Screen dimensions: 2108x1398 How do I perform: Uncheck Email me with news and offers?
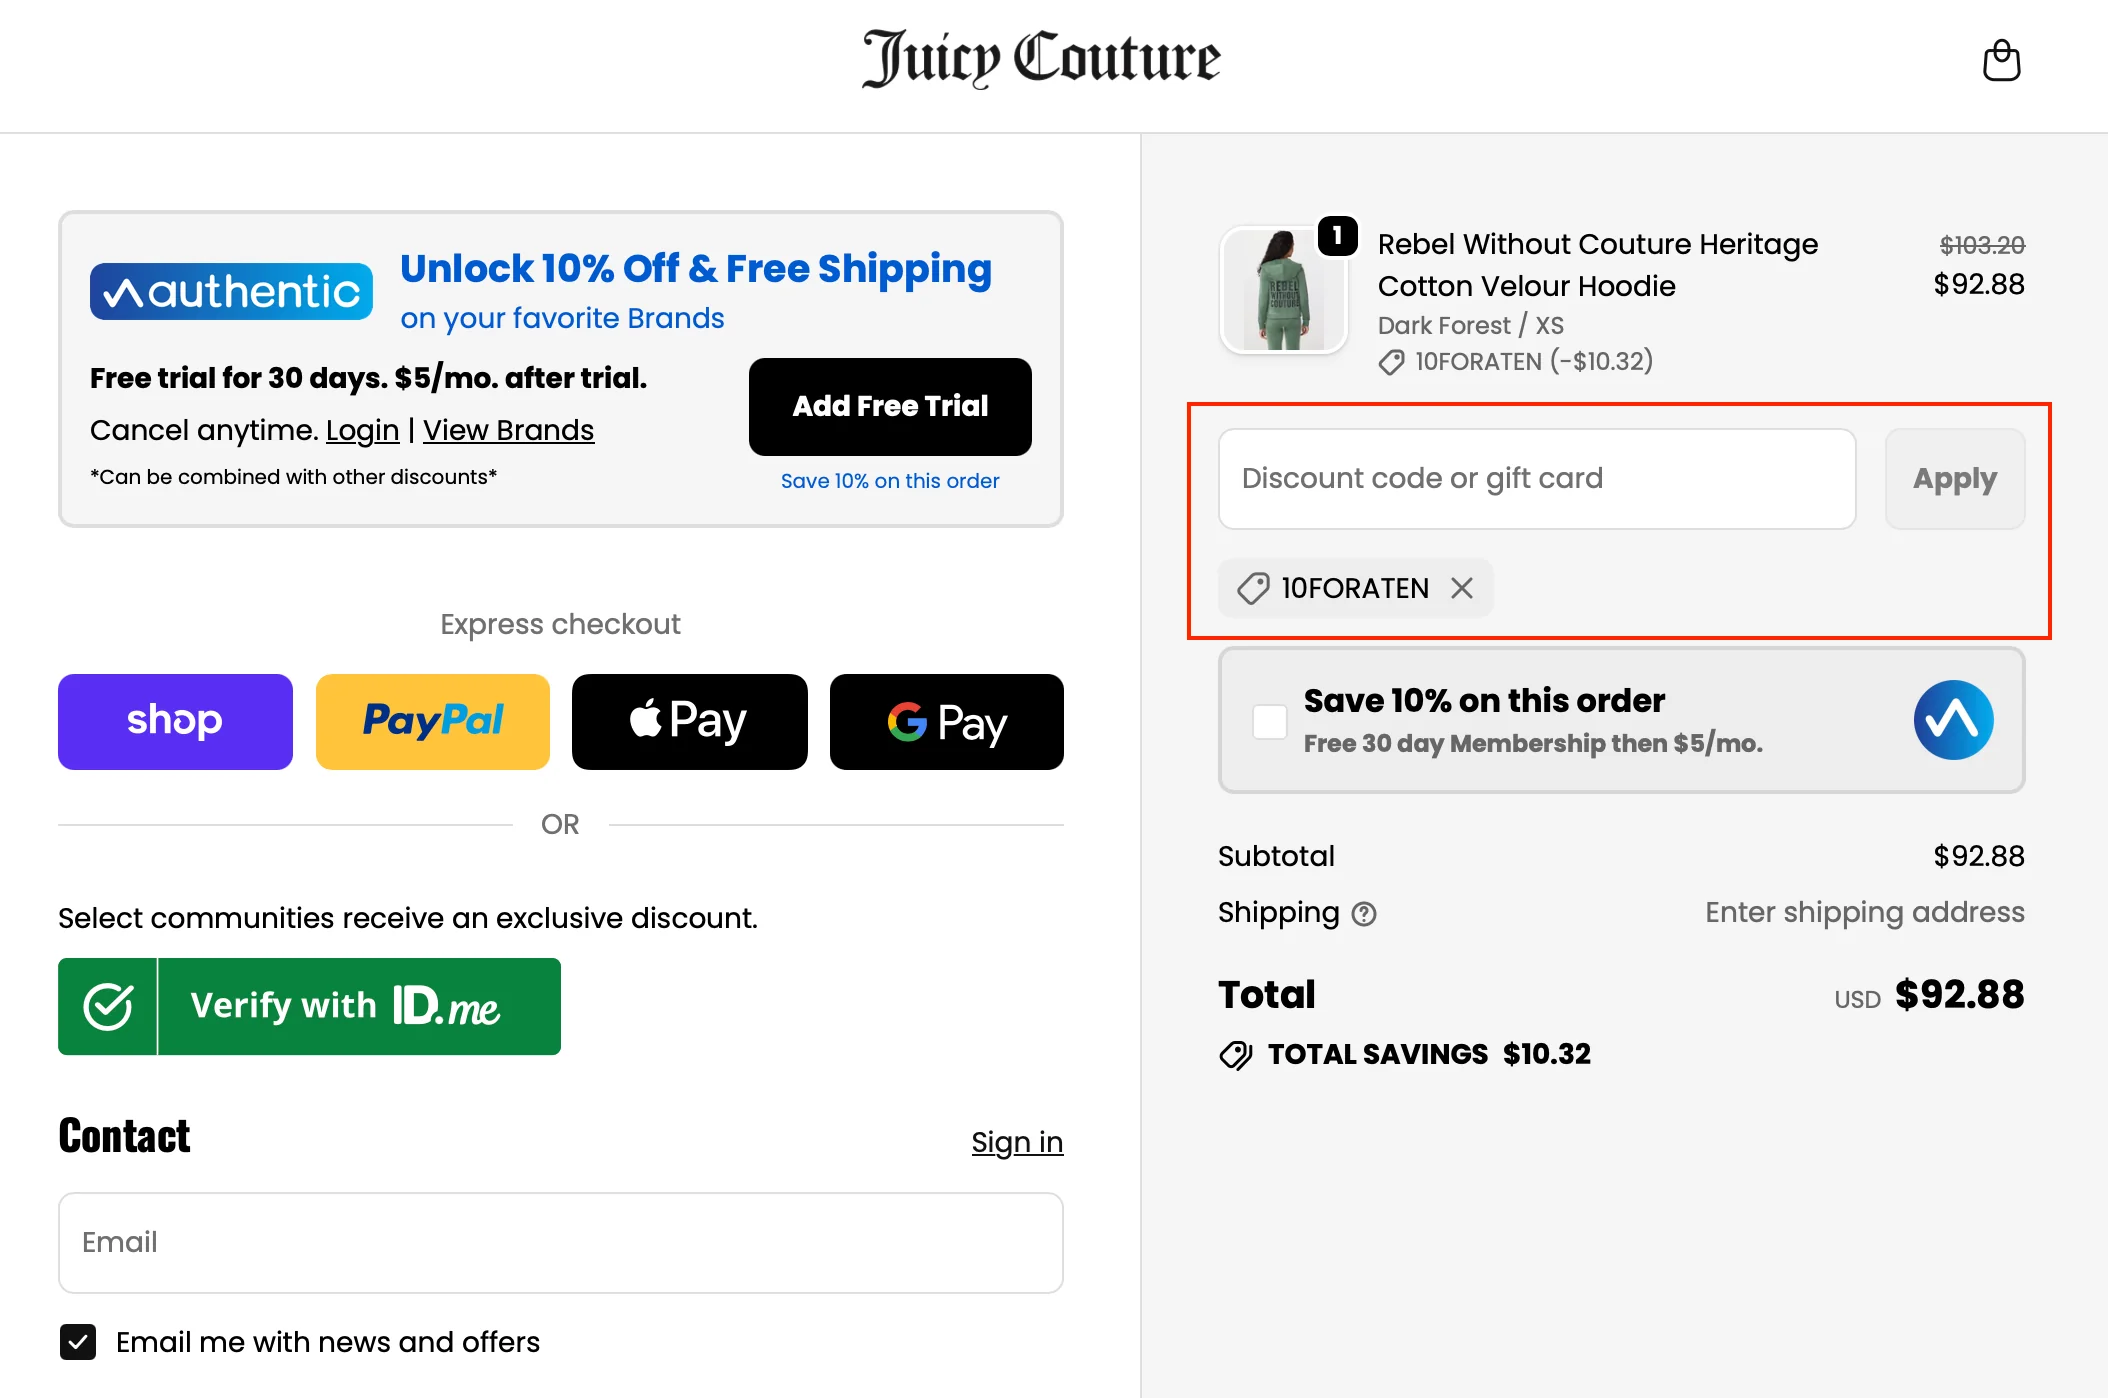78,1342
